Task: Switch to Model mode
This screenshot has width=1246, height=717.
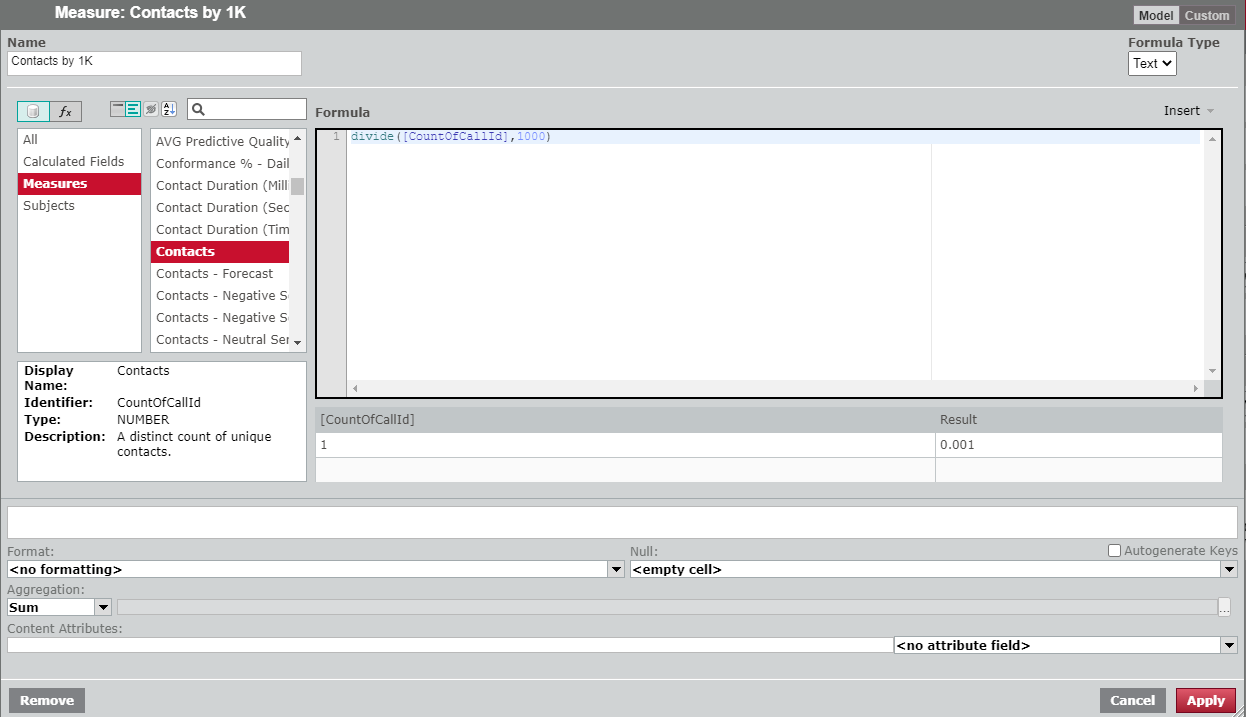Action: coord(1156,15)
